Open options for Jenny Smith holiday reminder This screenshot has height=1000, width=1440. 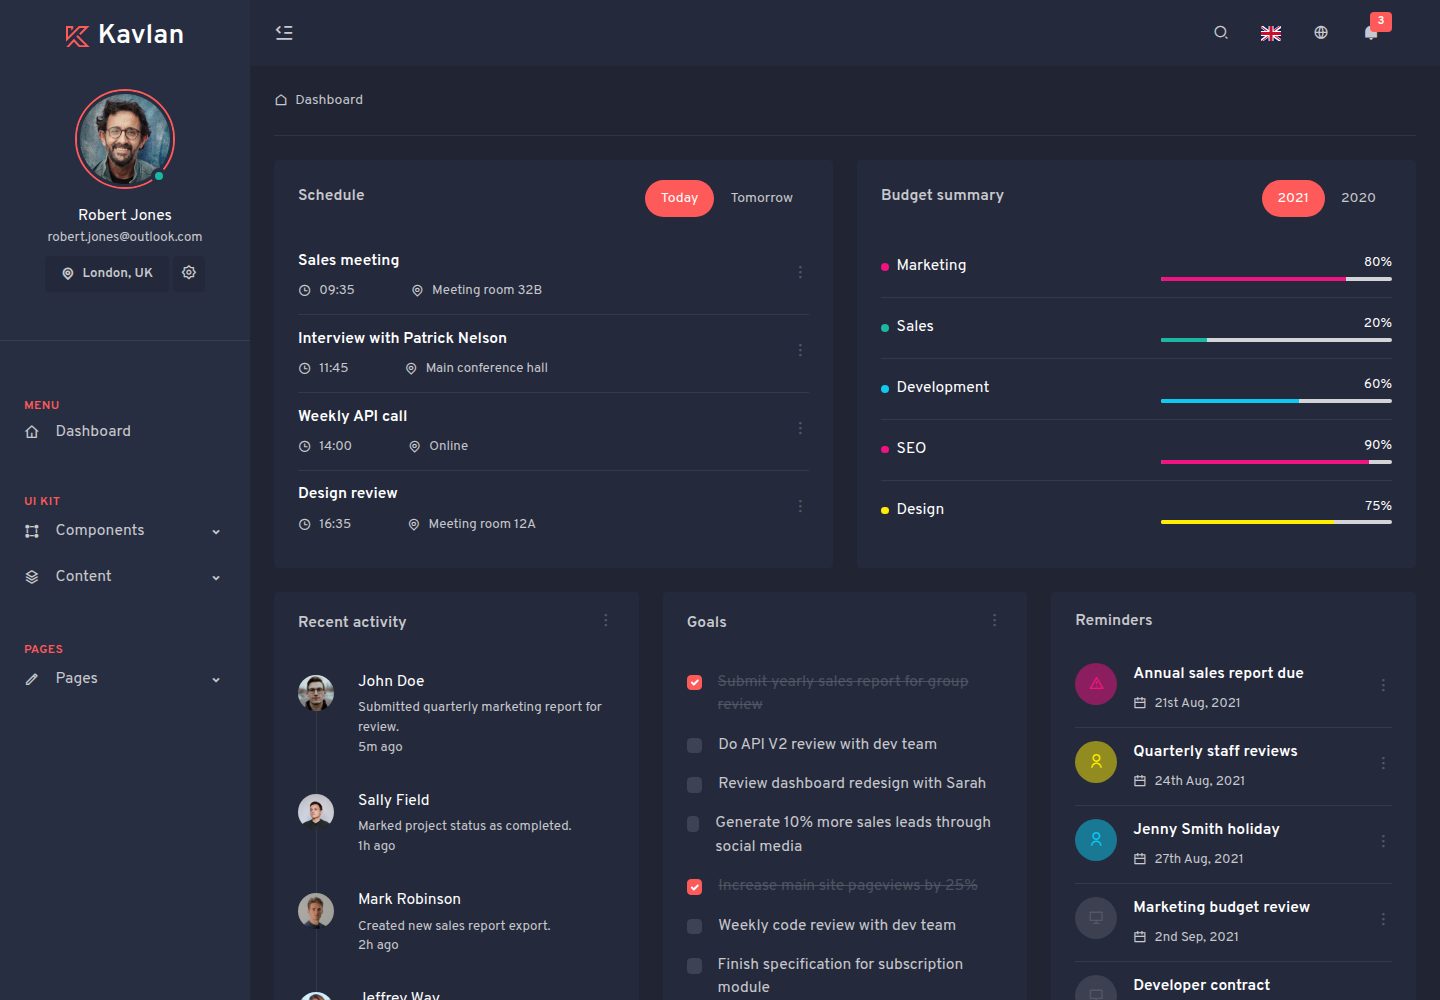coord(1383,841)
